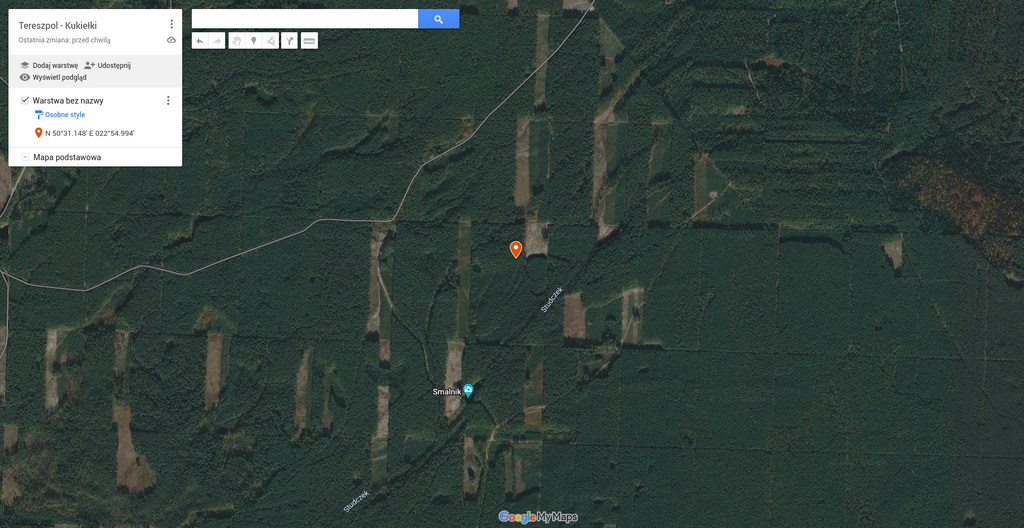Screen dimensions: 1024x528
Task: Click in the map search input field
Action: pyautogui.click(x=305, y=19)
